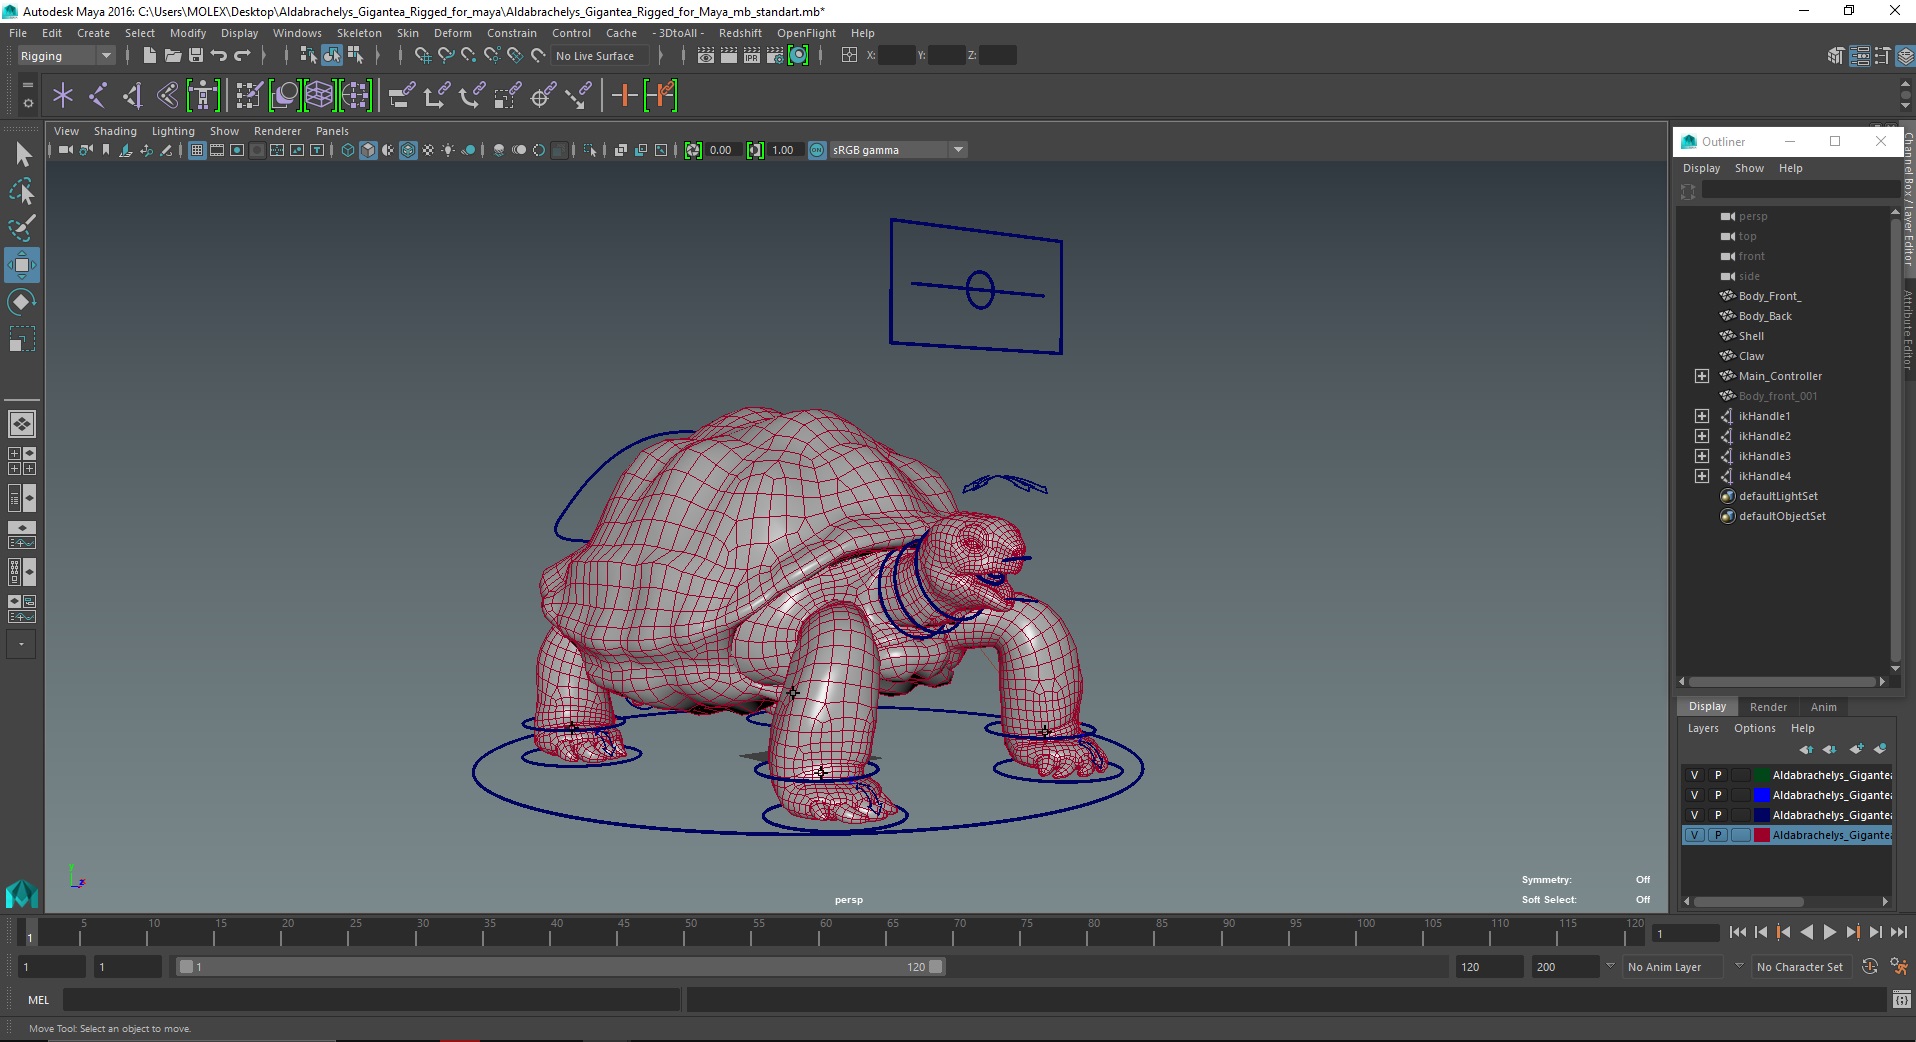Switch to the Anim layer tab
1916x1042 pixels.
(1824, 707)
